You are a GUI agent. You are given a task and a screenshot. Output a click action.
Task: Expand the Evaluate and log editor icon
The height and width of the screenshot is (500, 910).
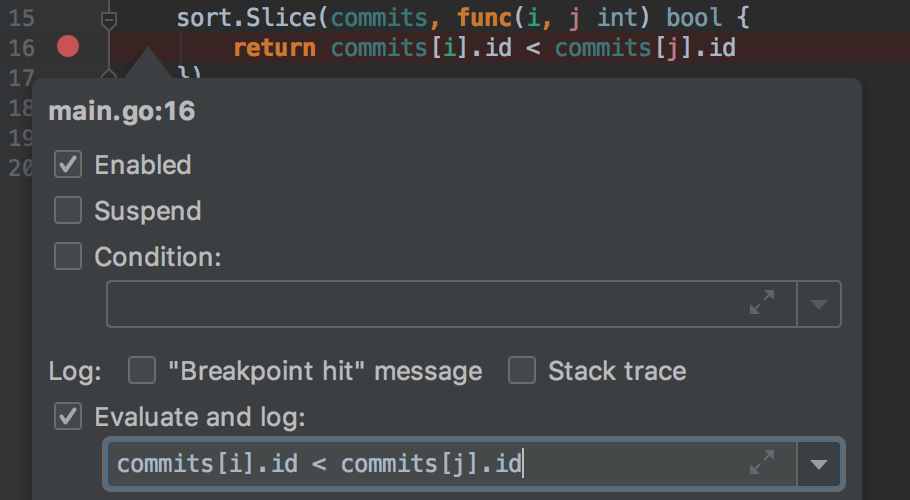pos(762,463)
